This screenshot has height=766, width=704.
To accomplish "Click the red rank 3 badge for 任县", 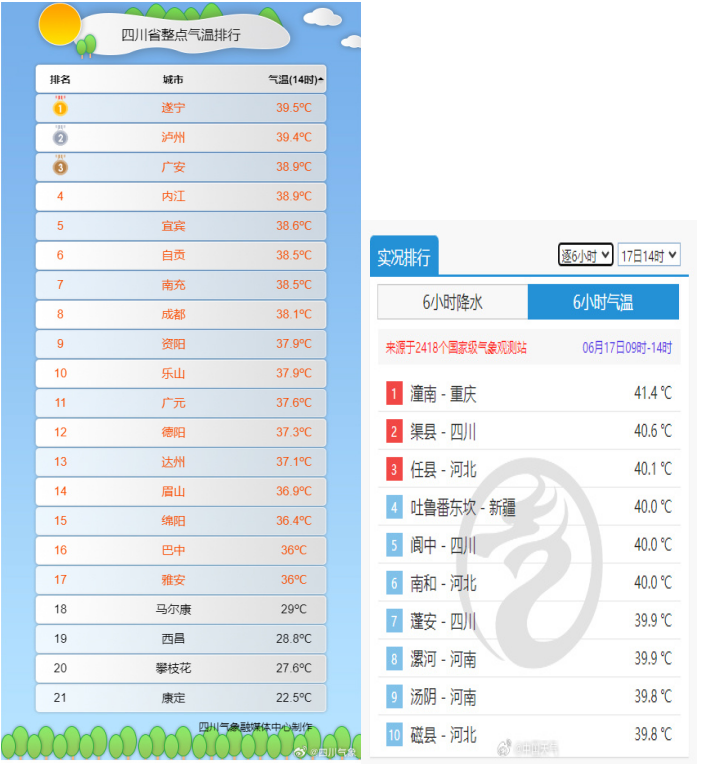I will point(395,469).
